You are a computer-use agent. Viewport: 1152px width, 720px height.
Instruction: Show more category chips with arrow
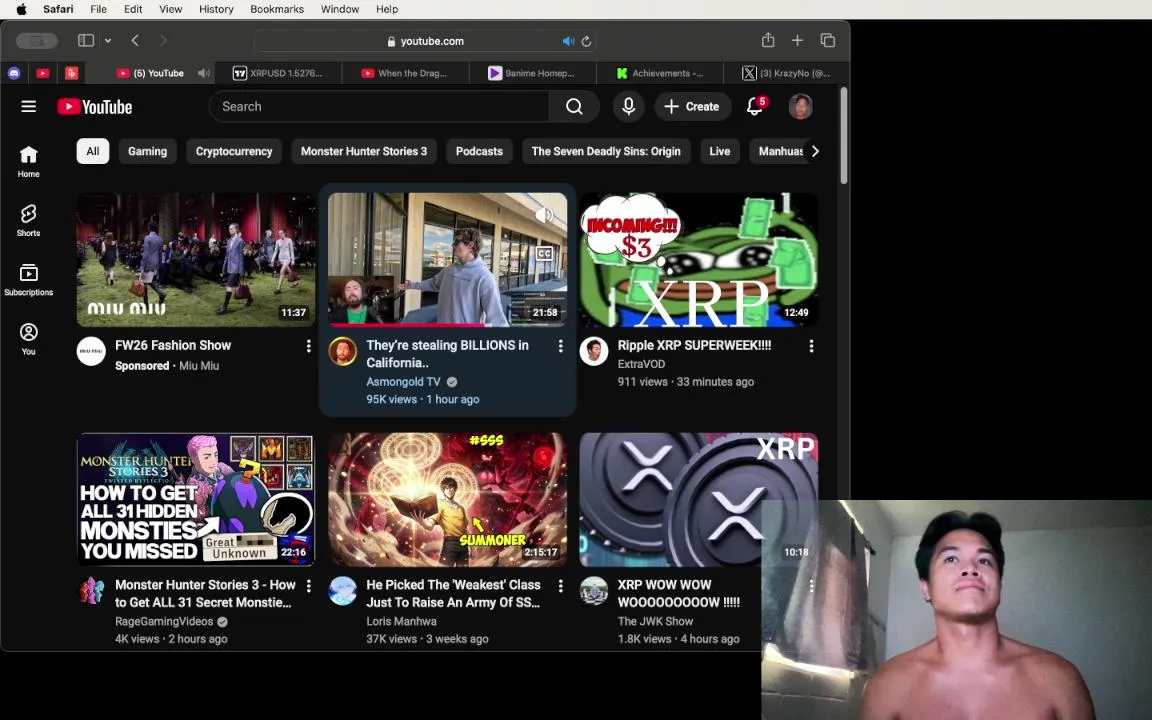pyautogui.click(x=815, y=151)
